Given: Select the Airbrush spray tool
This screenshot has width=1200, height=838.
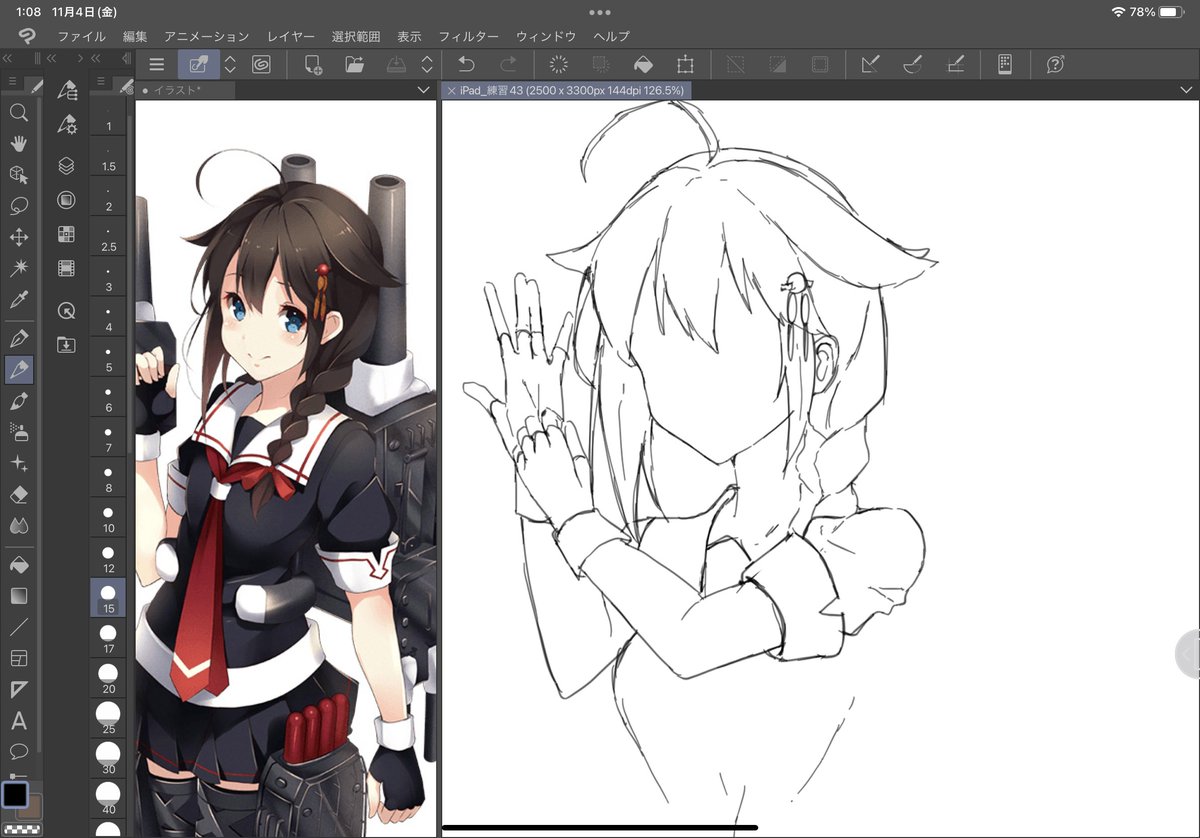Looking at the screenshot, I should click(18, 432).
